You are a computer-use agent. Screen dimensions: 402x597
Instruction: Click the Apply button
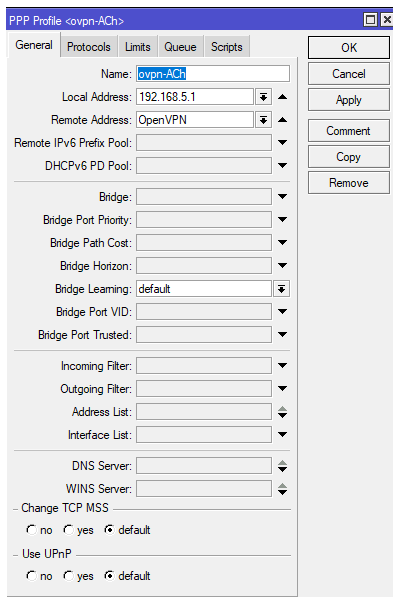(349, 100)
